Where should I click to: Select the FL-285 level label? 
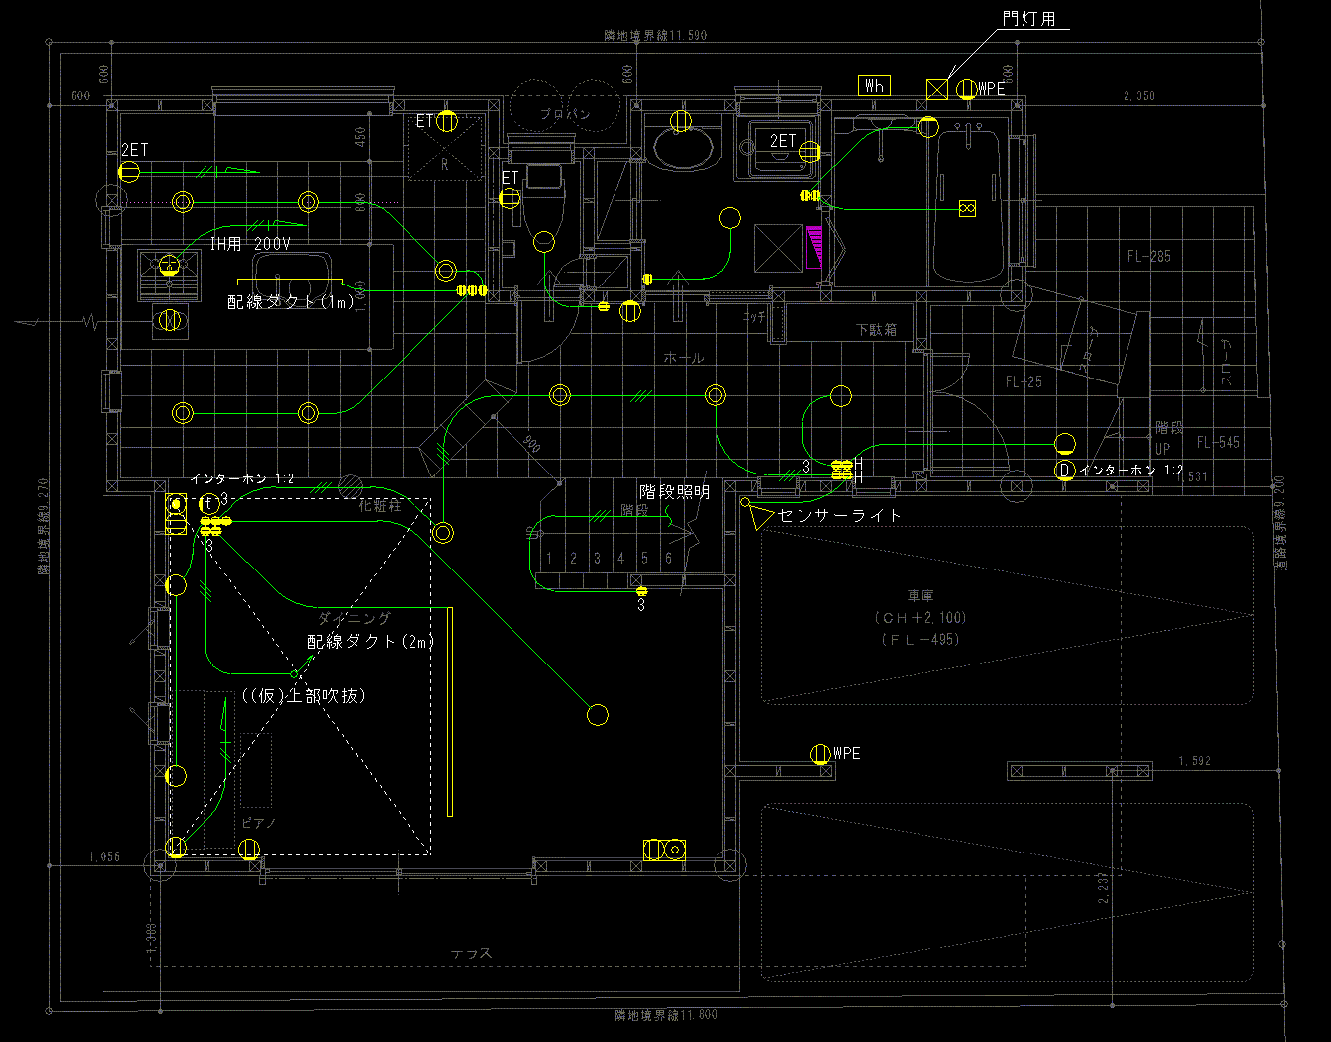[x=1148, y=257]
